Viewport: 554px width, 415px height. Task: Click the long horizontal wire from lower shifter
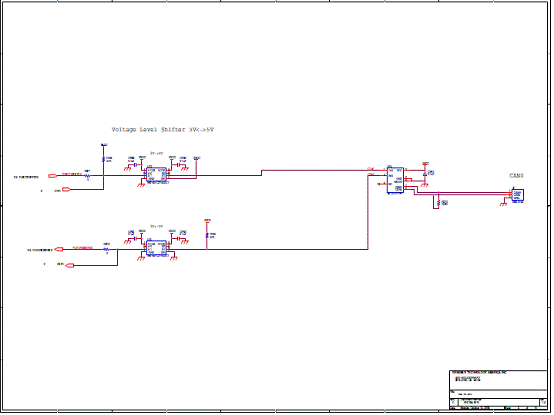click(x=269, y=249)
